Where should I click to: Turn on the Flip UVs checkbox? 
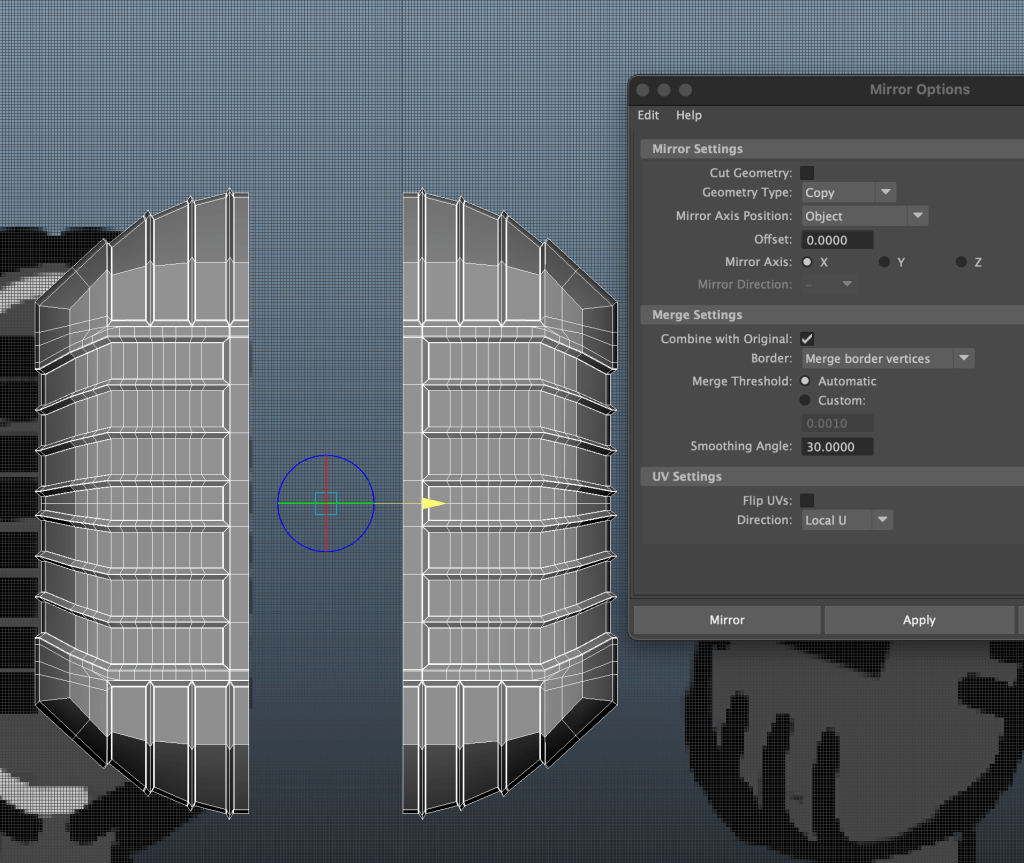point(807,500)
